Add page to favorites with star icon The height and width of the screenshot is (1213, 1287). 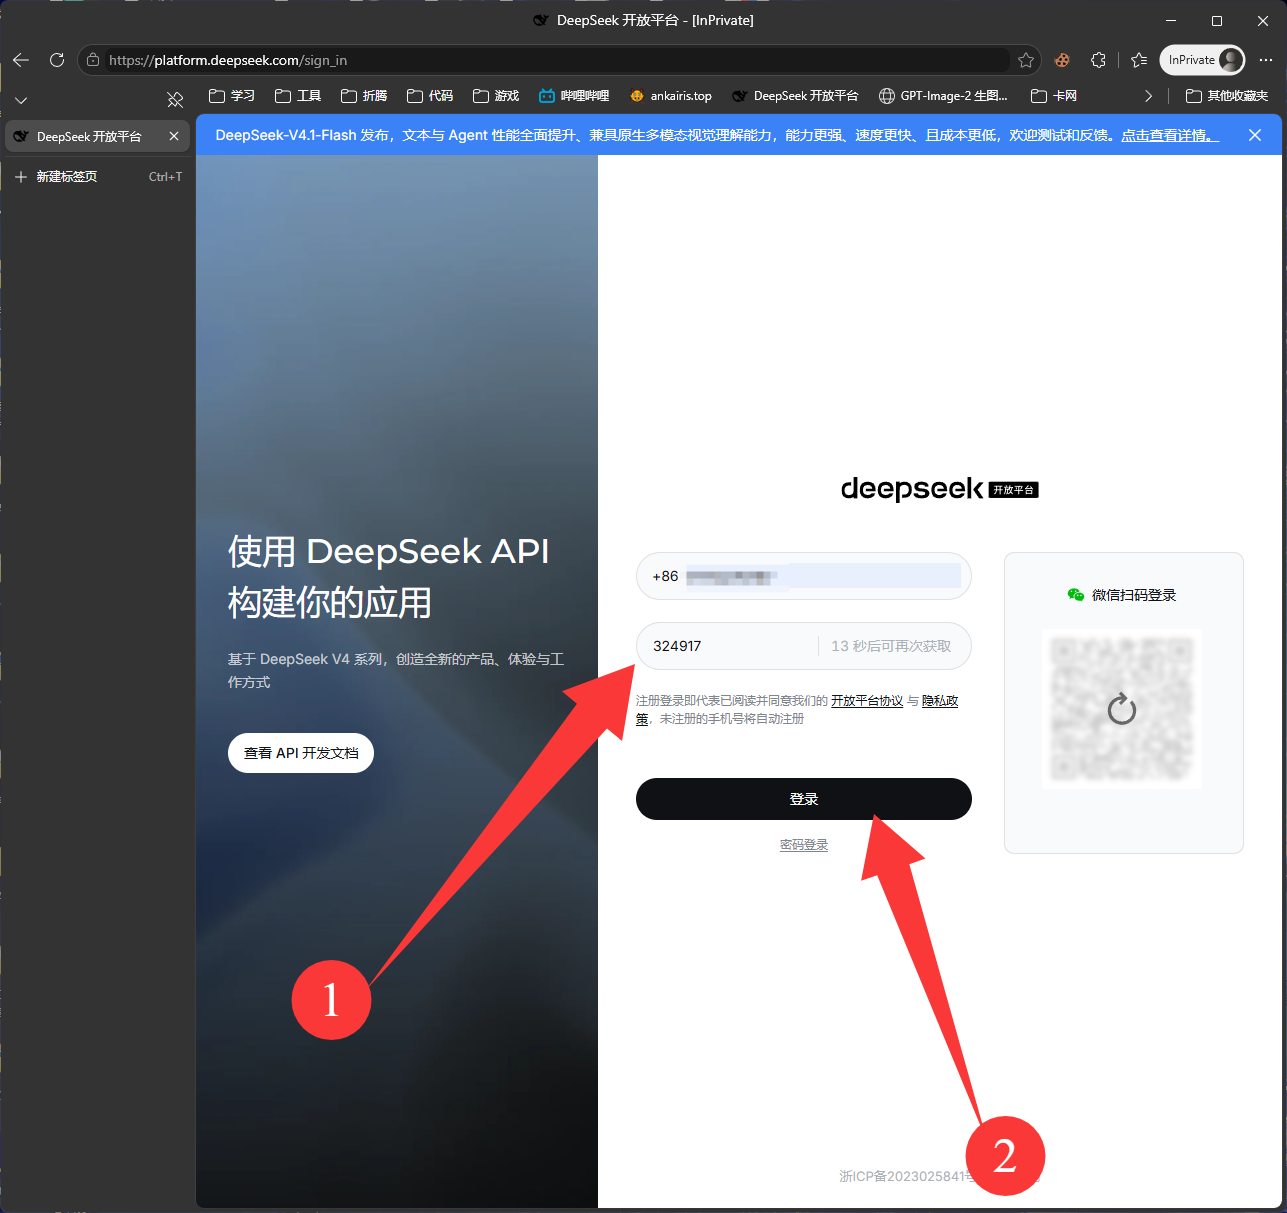[x=1026, y=60]
